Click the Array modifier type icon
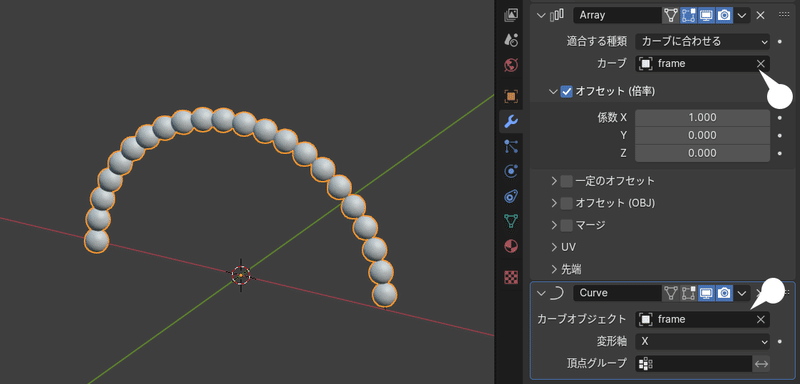The height and width of the screenshot is (384, 800). pos(557,15)
